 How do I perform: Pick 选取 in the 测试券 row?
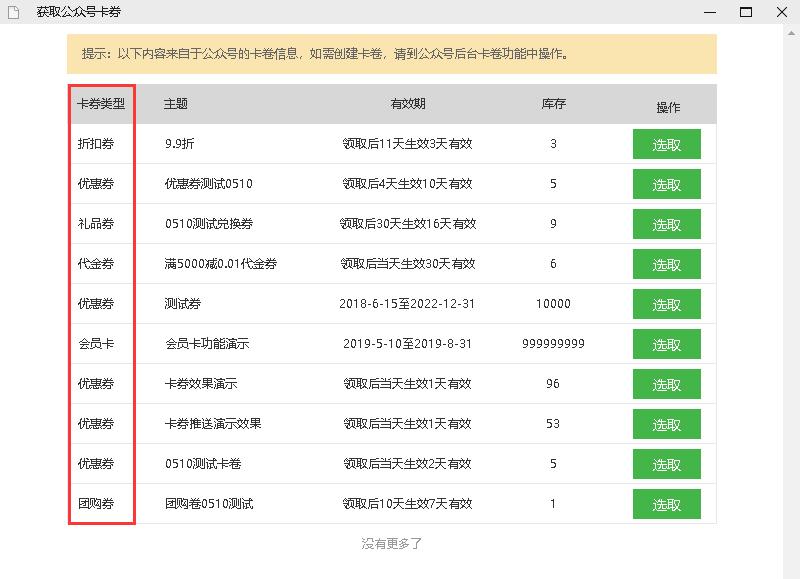[666, 304]
